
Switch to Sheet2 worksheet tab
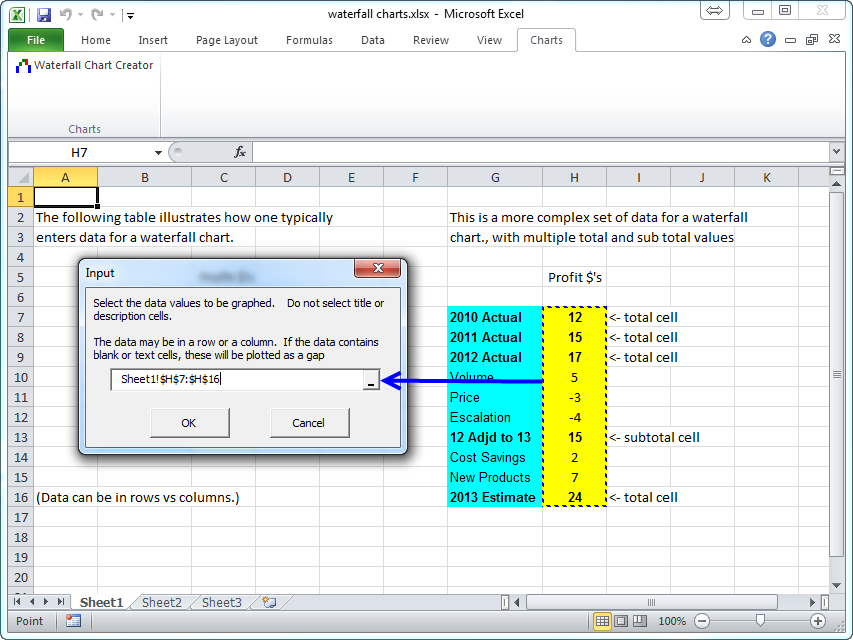161,602
